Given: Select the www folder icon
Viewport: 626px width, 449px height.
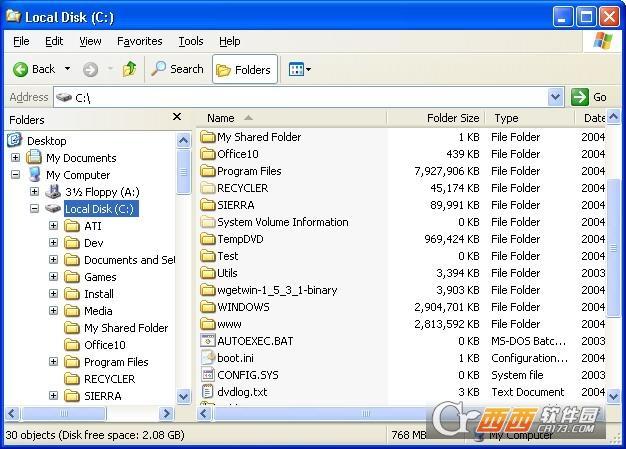Looking at the screenshot, I should point(208,324).
